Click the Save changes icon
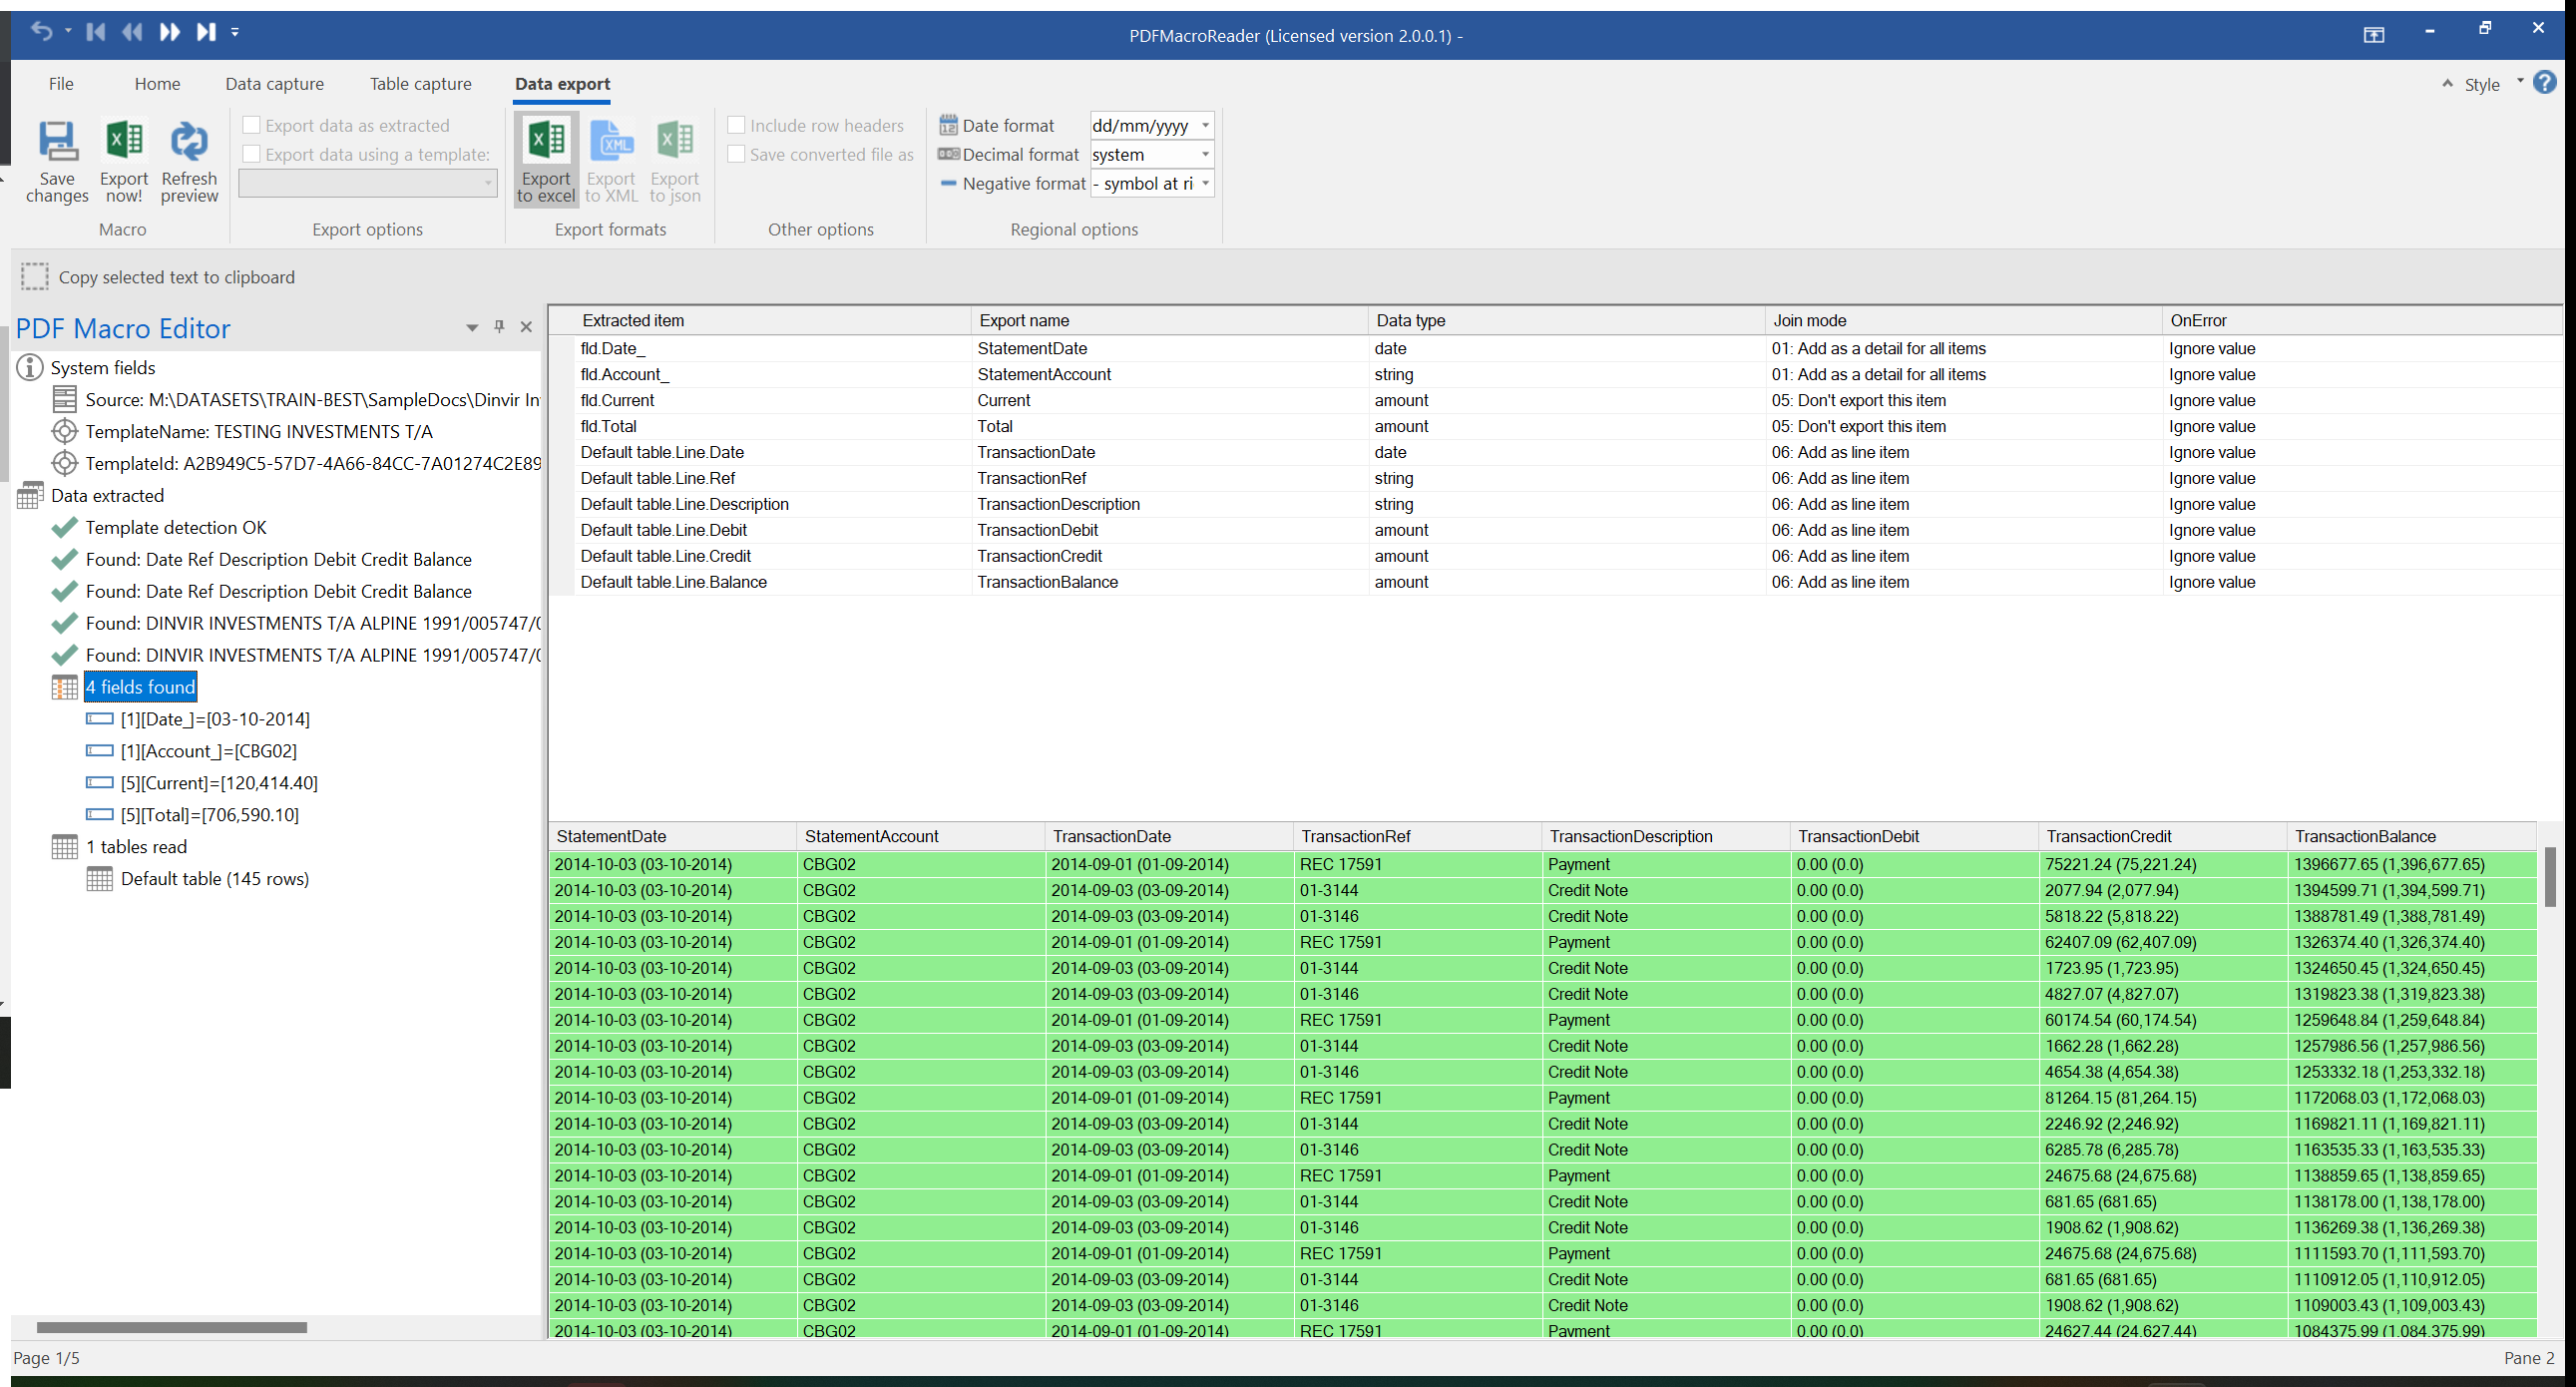This screenshot has width=2576, height=1387. tap(57, 161)
